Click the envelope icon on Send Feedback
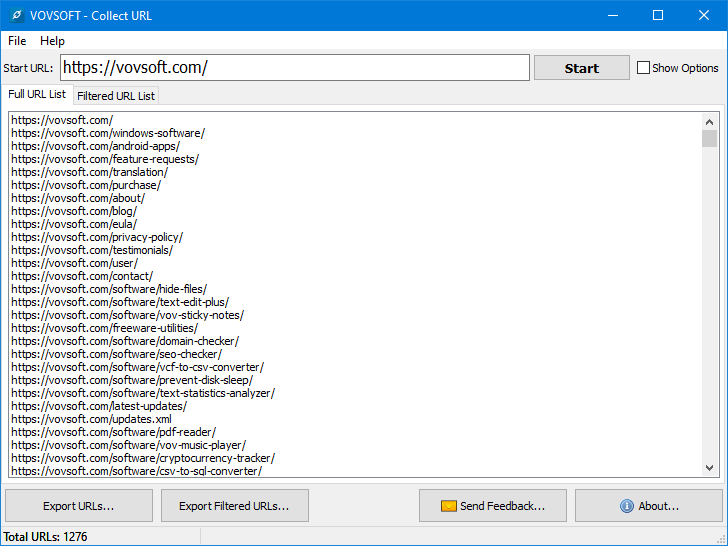This screenshot has width=728, height=546. click(x=449, y=506)
